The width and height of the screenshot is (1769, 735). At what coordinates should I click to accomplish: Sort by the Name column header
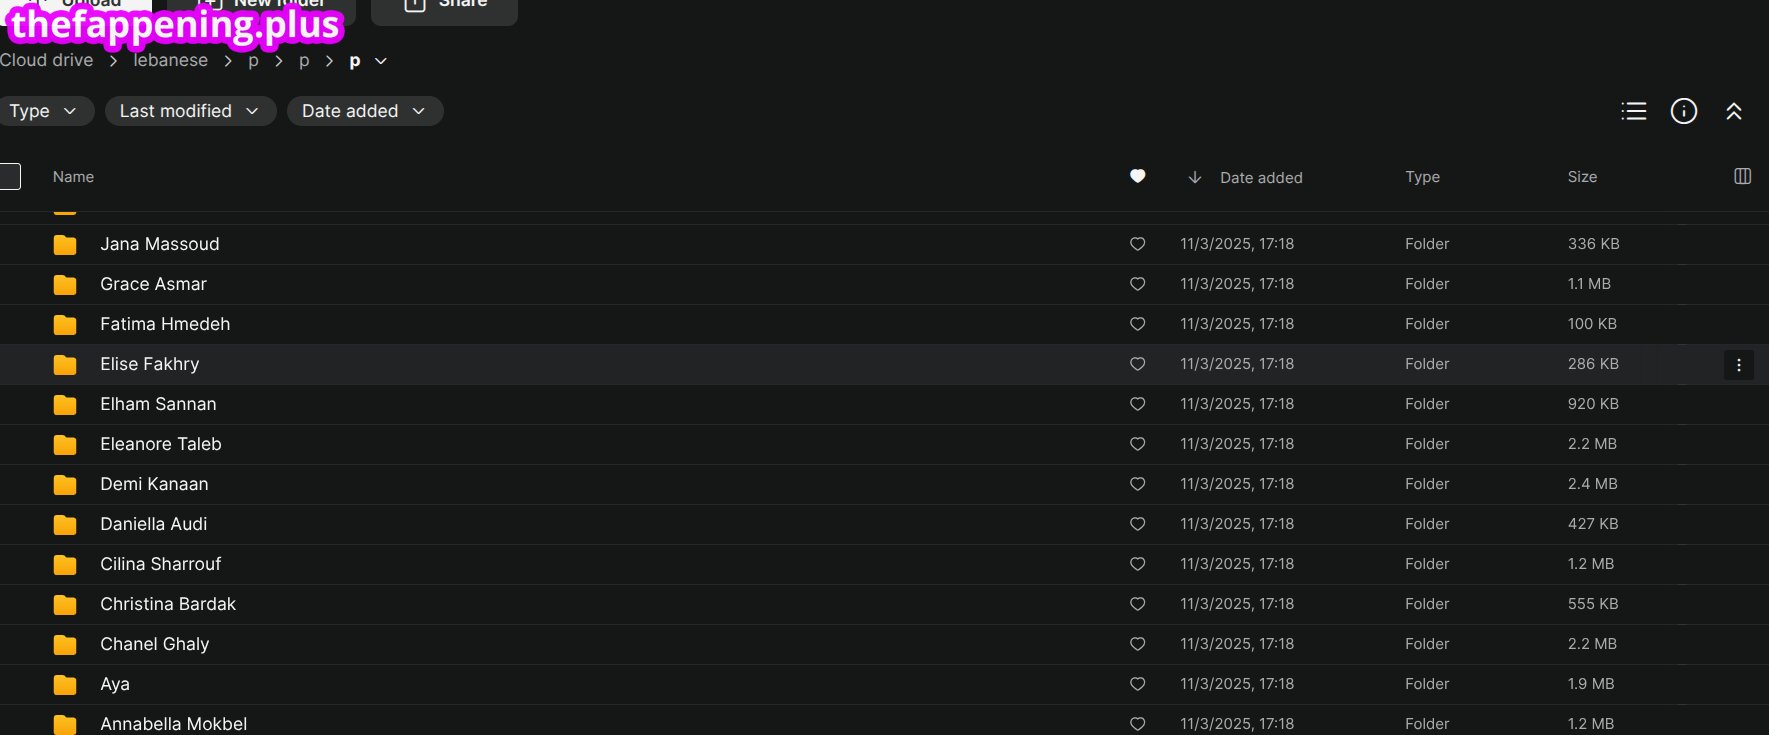[x=73, y=176]
